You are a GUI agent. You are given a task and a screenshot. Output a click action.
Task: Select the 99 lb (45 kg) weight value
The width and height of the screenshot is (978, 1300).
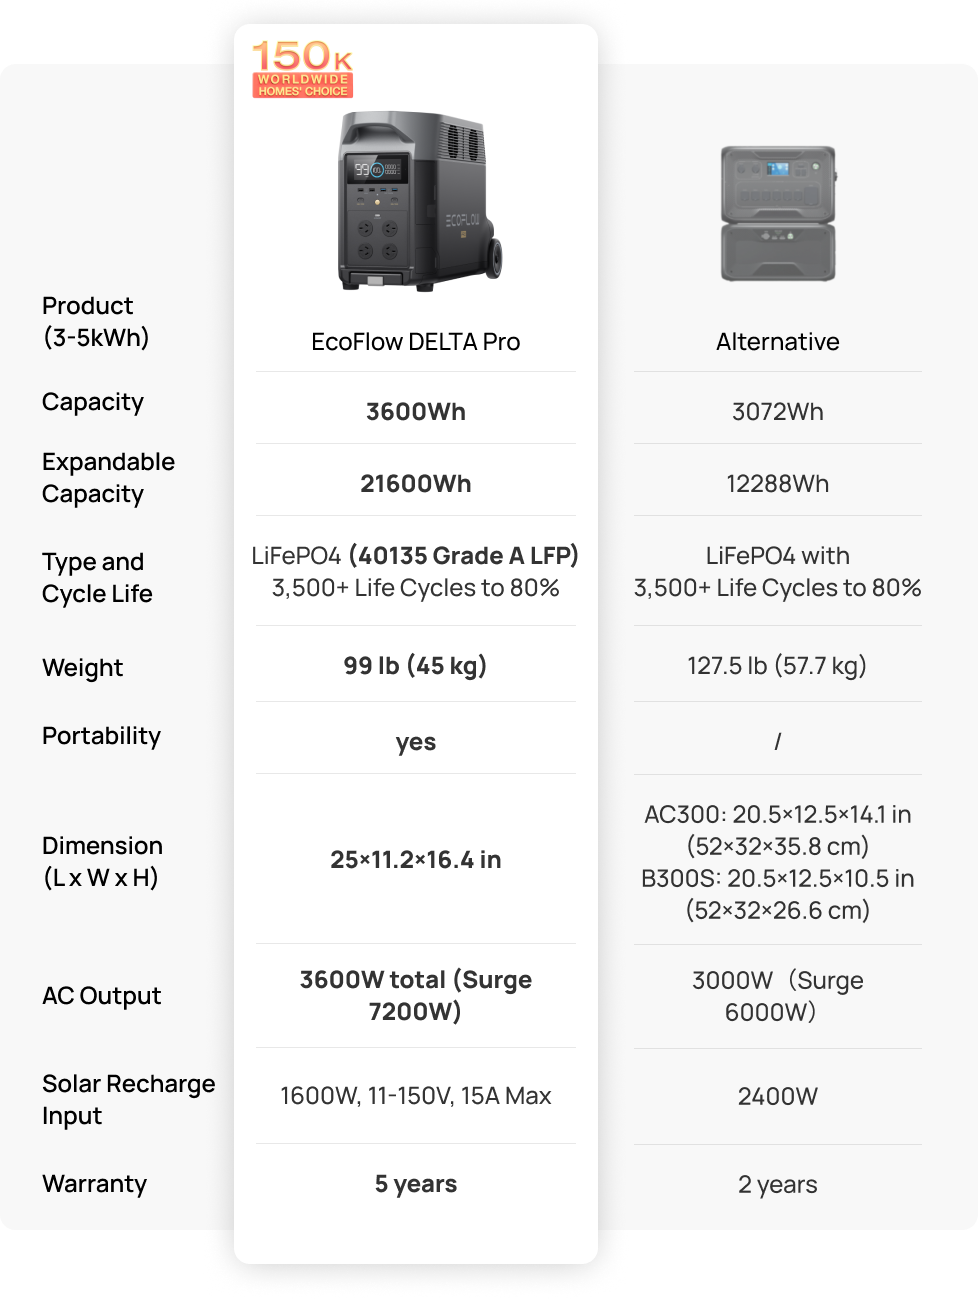coord(415,666)
